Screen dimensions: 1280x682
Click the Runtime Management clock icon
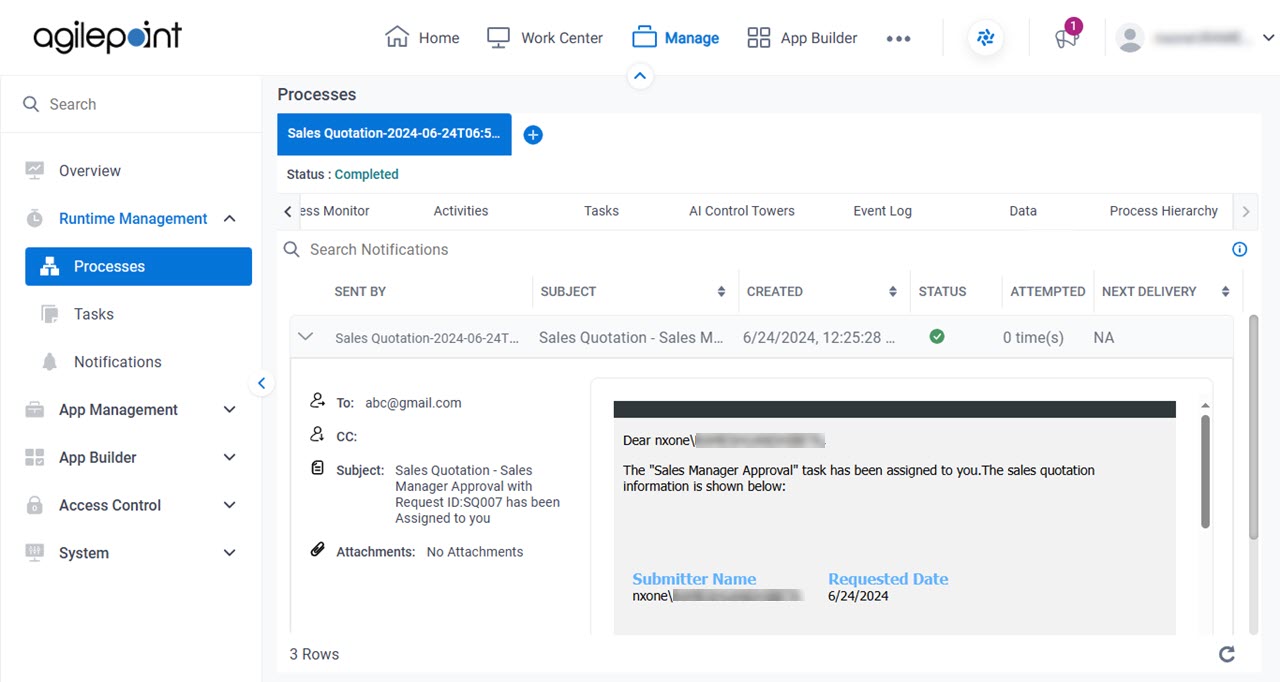(x=35, y=219)
